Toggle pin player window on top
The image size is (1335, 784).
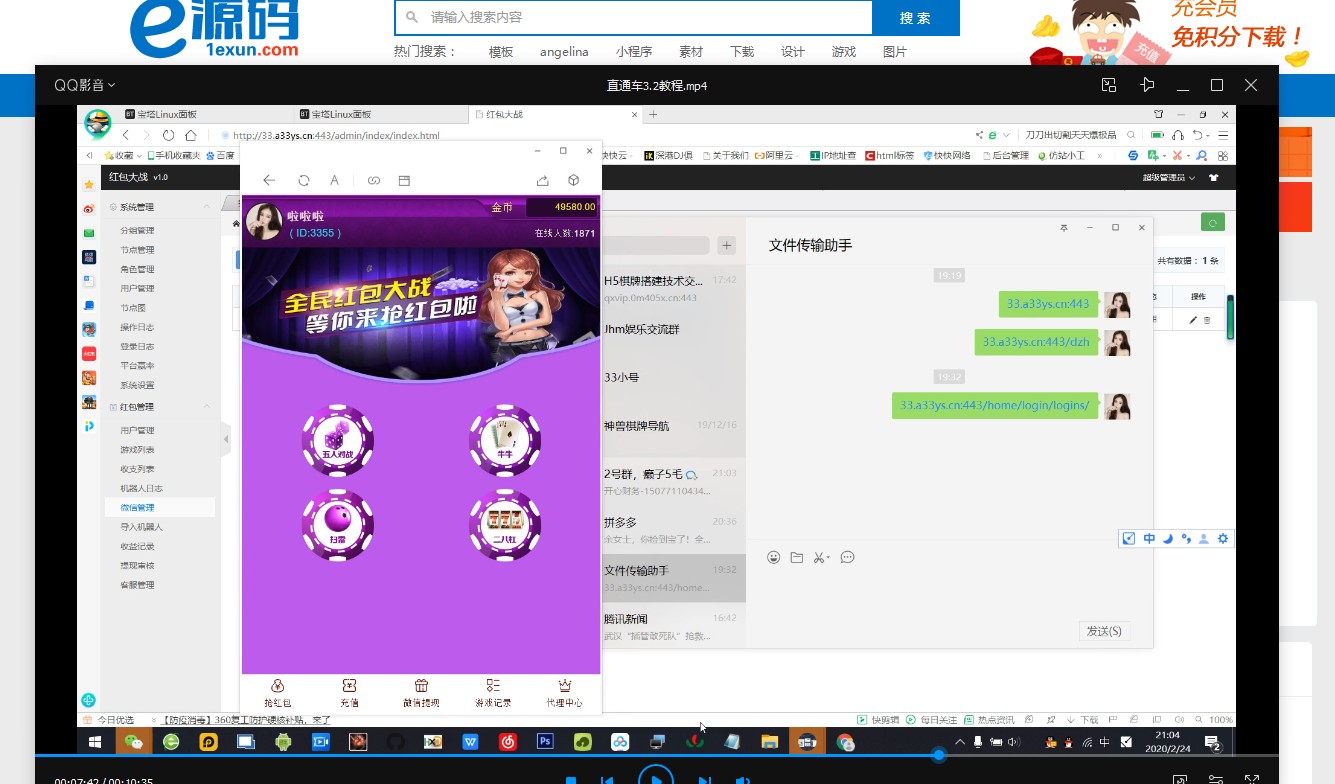pyautogui.click(x=1147, y=86)
